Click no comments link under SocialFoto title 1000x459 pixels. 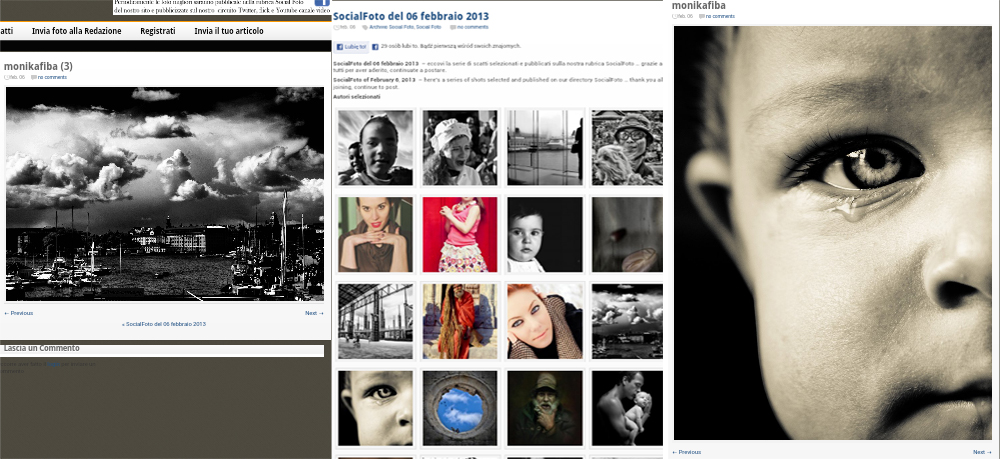pyautogui.click(x=473, y=27)
